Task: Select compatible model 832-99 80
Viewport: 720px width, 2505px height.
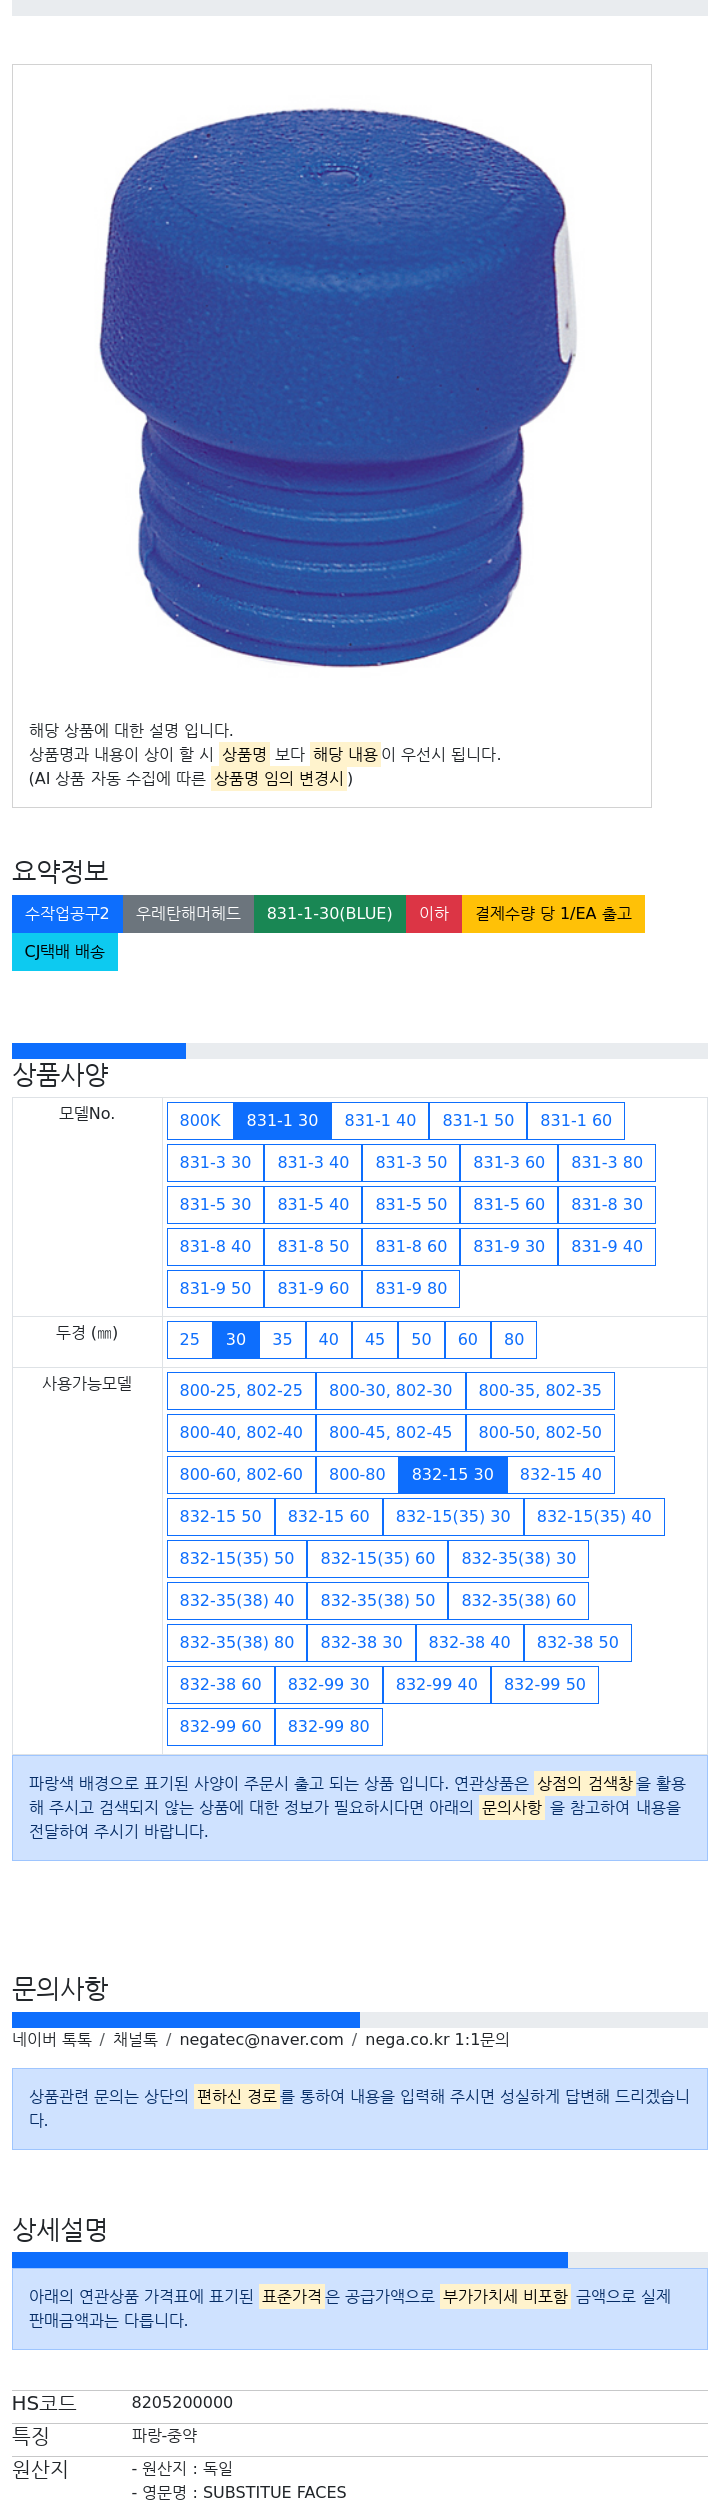Action: point(329,1727)
